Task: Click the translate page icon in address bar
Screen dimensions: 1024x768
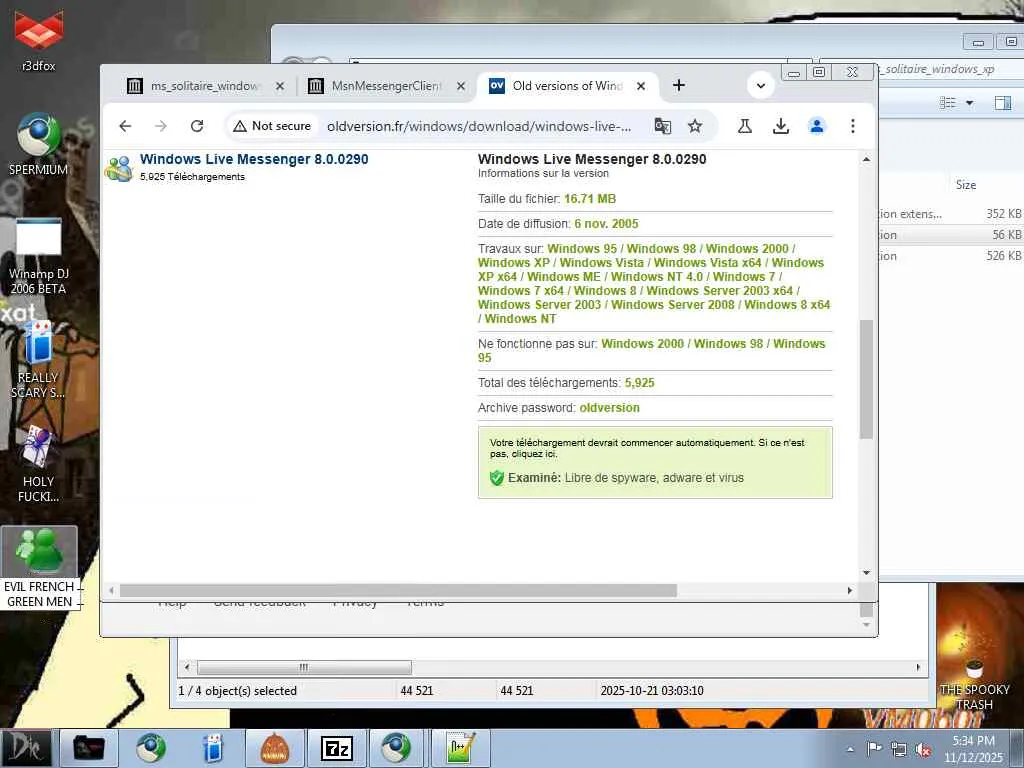Action: pyautogui.click(x=662, y=126)
